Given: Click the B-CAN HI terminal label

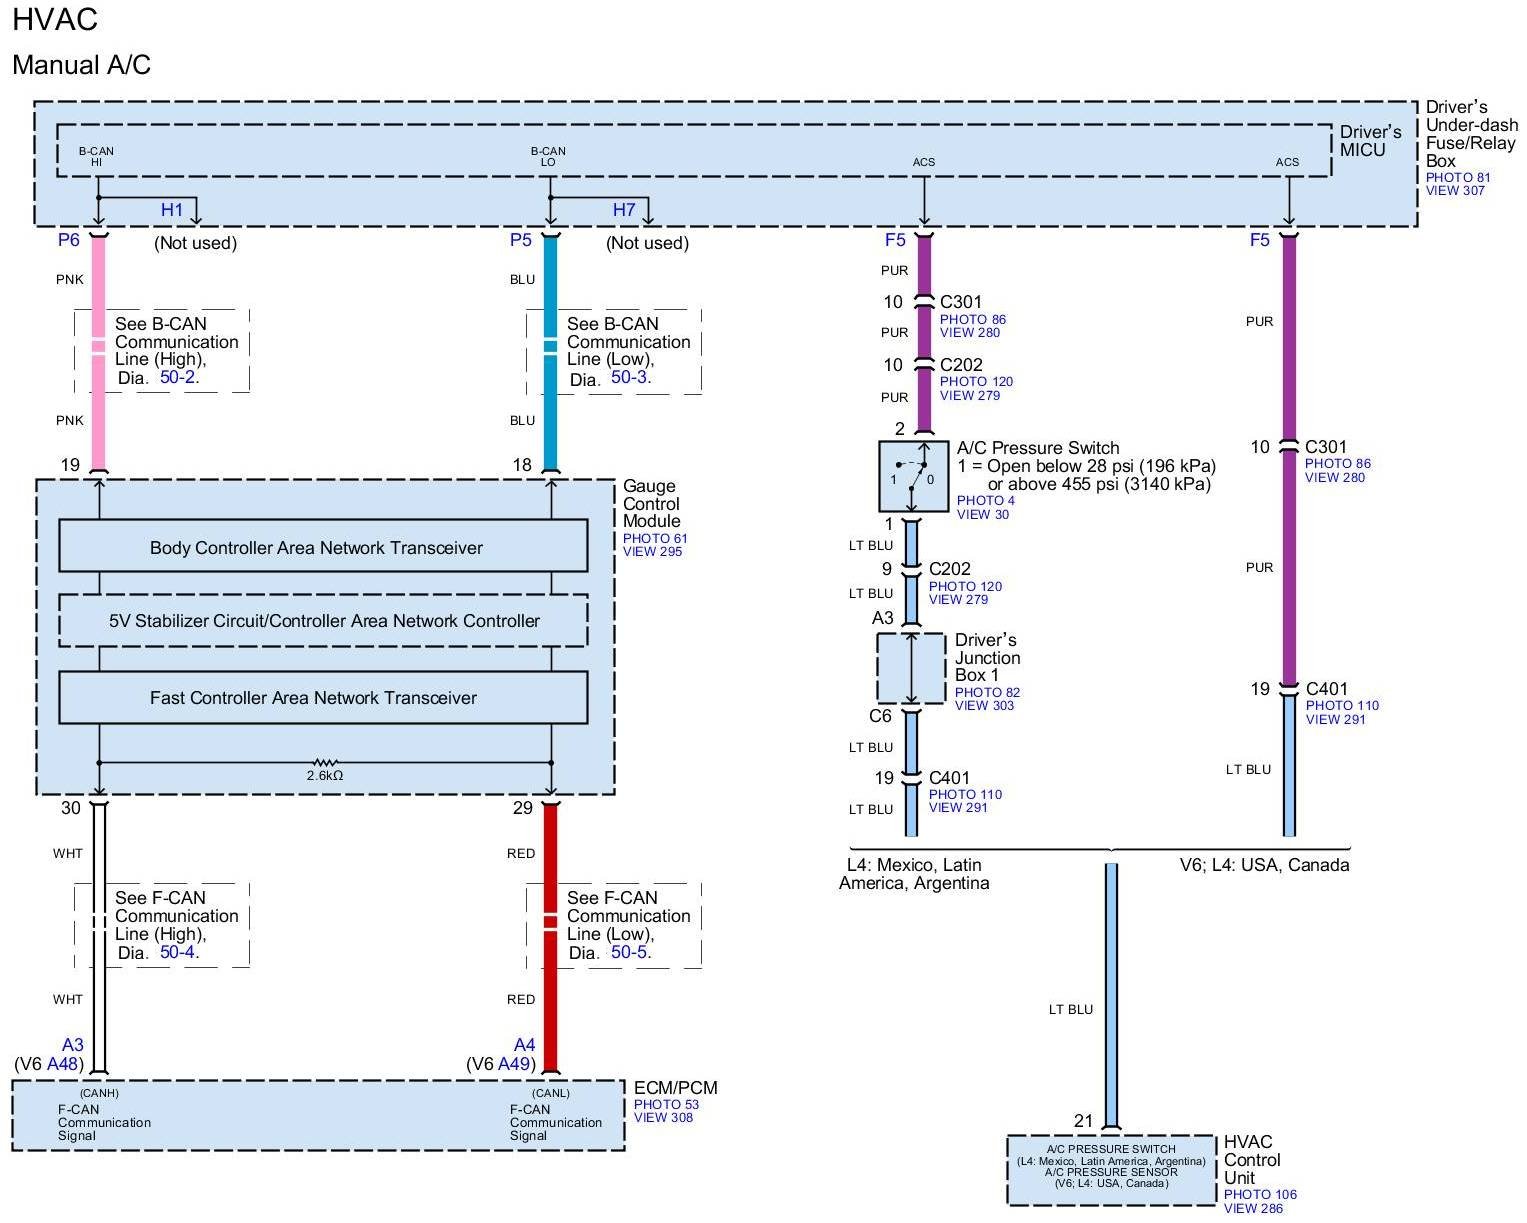Looking at the screenshot, I should tap(97, 157).
